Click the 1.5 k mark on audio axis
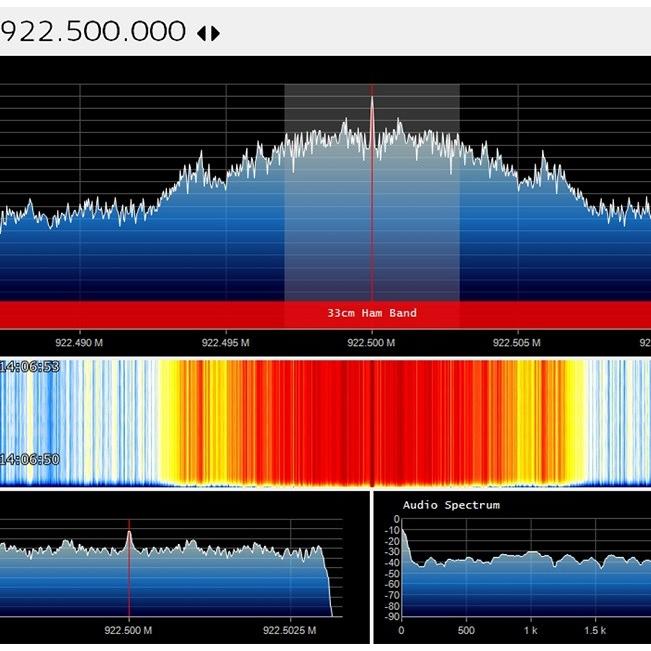The image size is (651, 651). point(596,631)
